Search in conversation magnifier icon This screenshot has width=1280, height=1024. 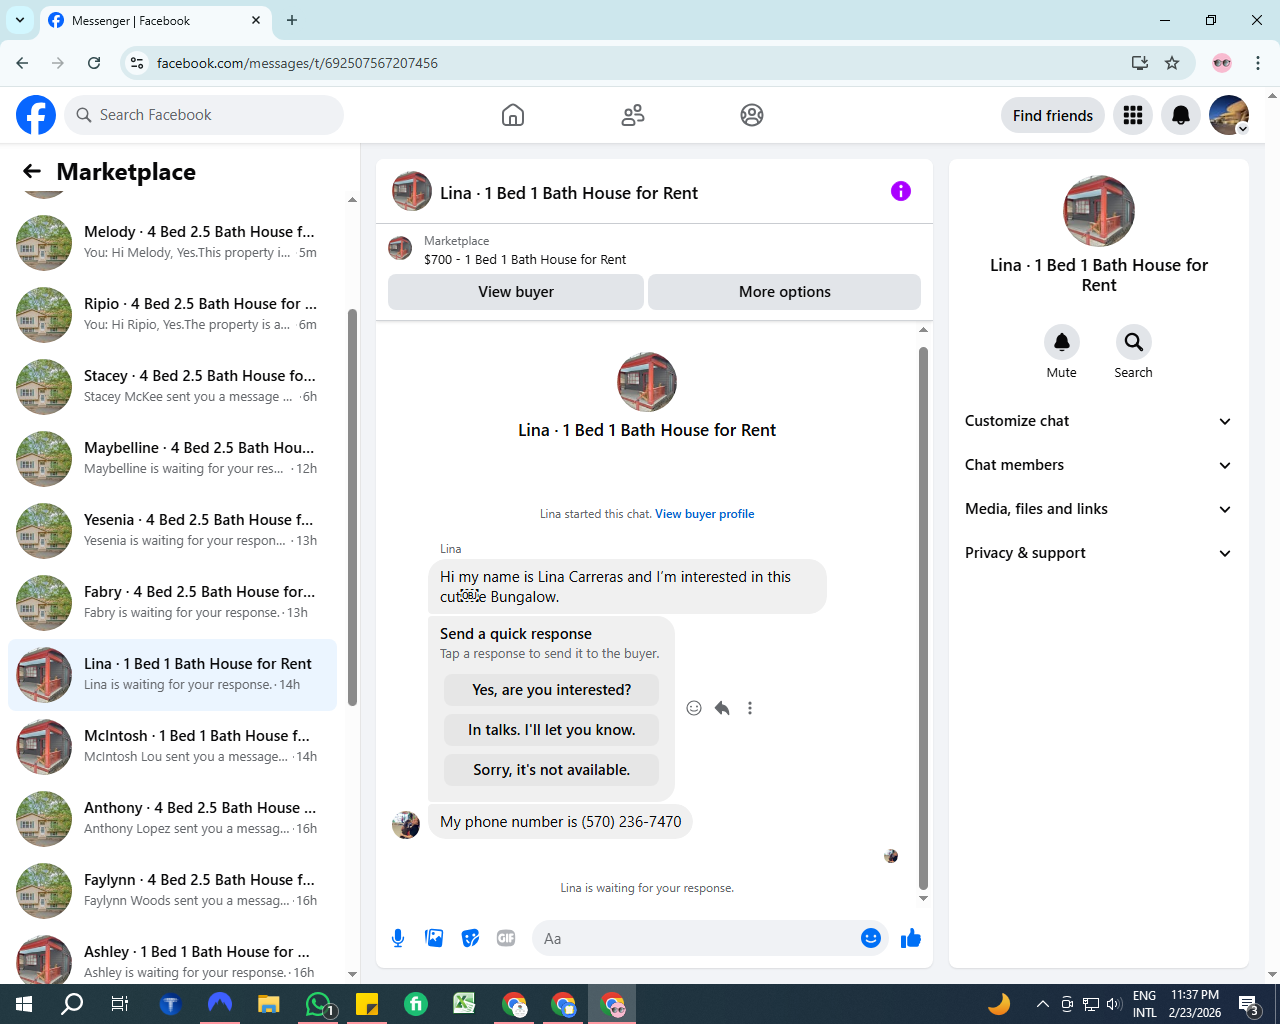pyautogui.click(x=1133, y=342)
